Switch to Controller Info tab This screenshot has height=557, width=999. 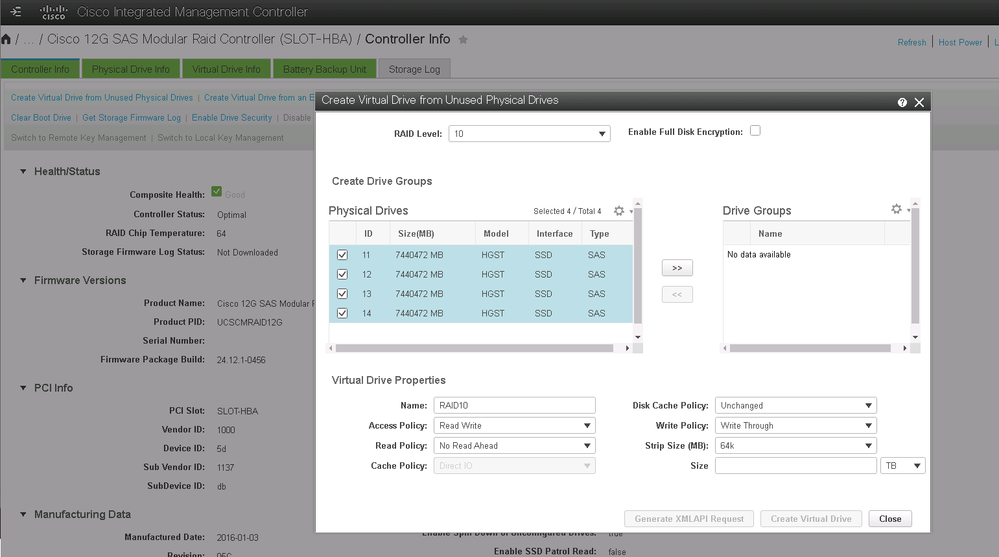tap(40, 69)
